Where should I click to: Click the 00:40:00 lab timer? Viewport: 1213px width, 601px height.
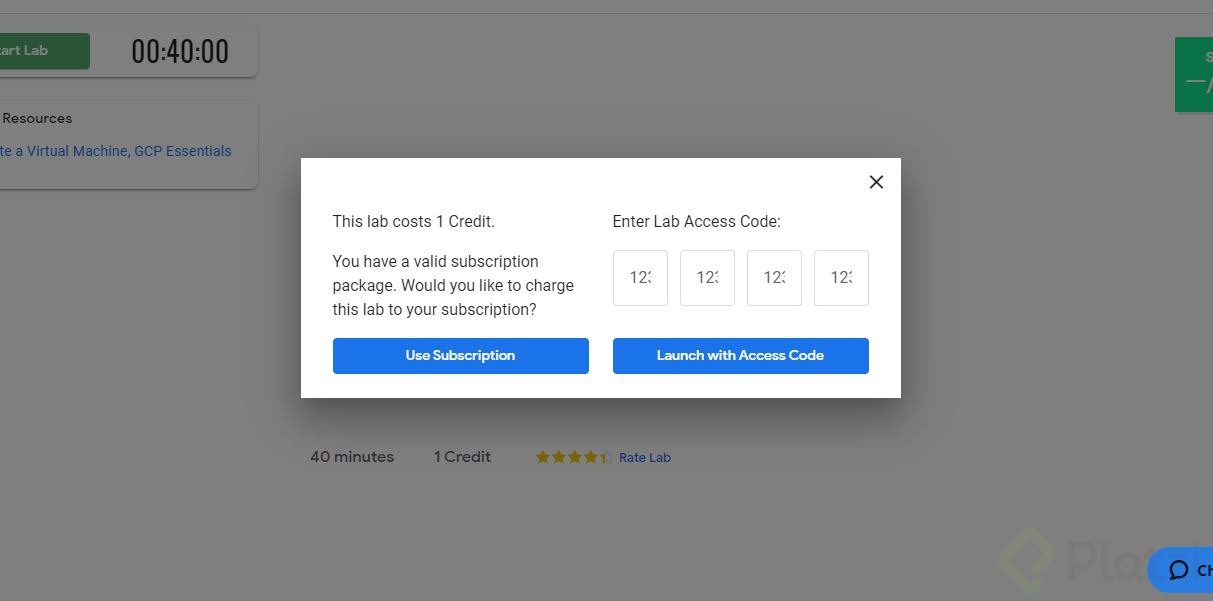[180, 52]
